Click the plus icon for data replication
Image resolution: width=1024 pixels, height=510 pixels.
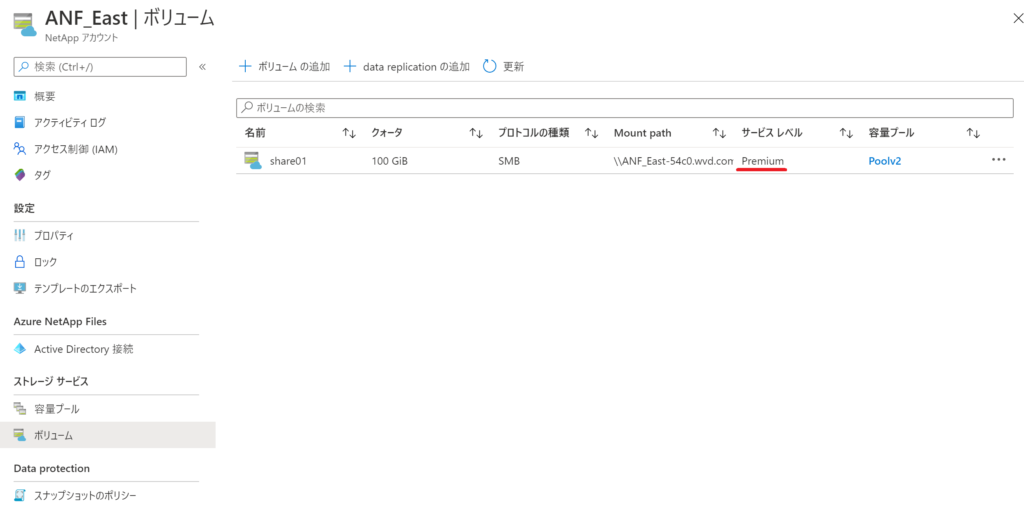coord(350,66)
